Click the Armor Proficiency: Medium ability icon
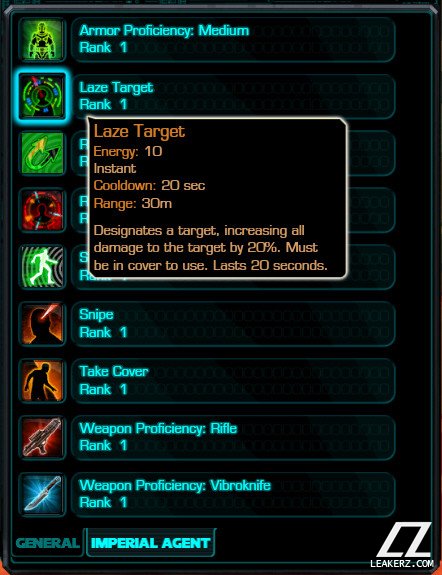 click(x=42, y=40)
